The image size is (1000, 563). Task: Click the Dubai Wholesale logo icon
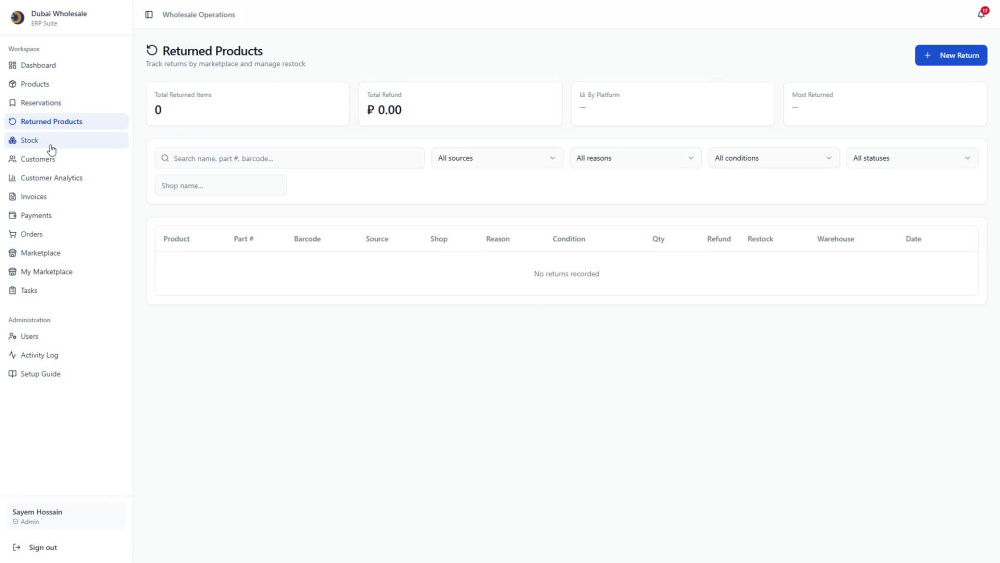[17, 18]
